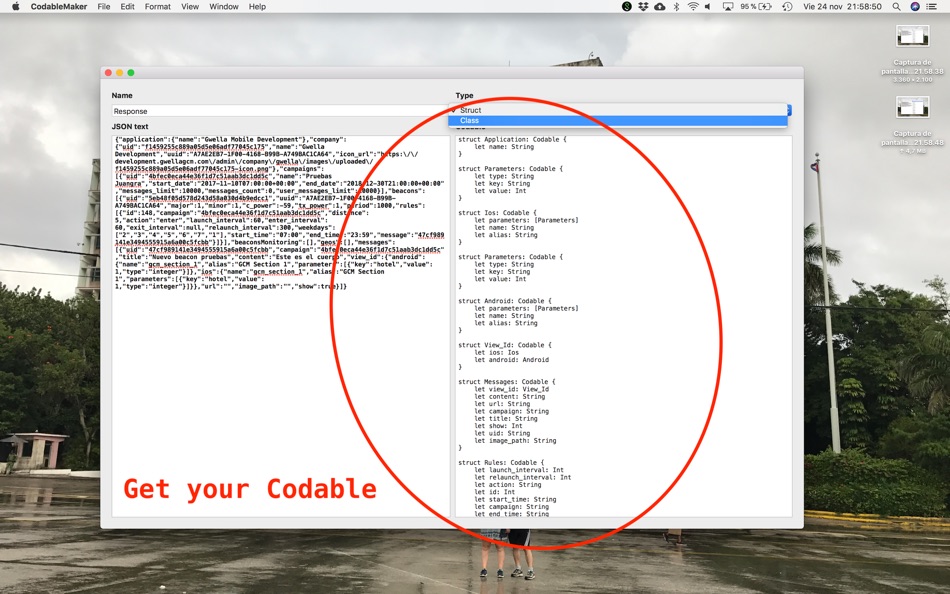The height and width of the screenshot is (594, 950).
Task: Open the Apple menu
Action: click(16, 7)
